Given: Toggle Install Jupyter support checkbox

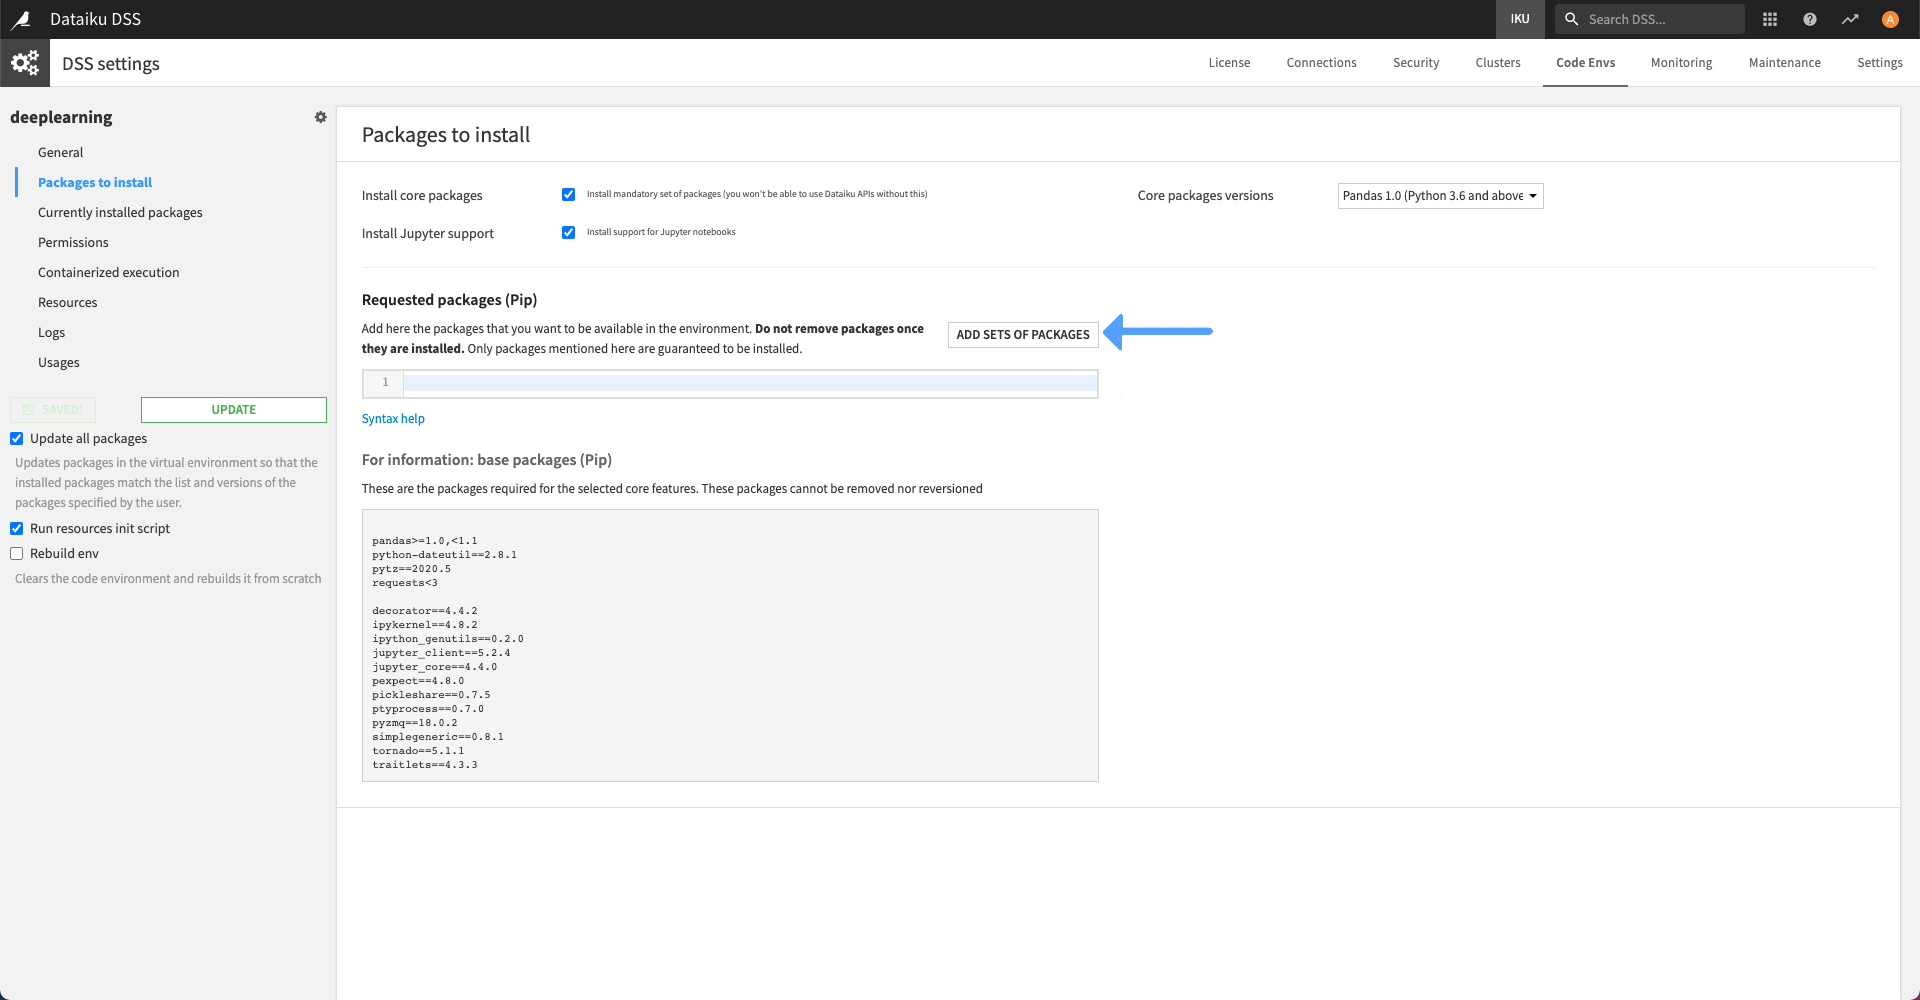Looking at the screenshot, I should click(x=568, y=233).
